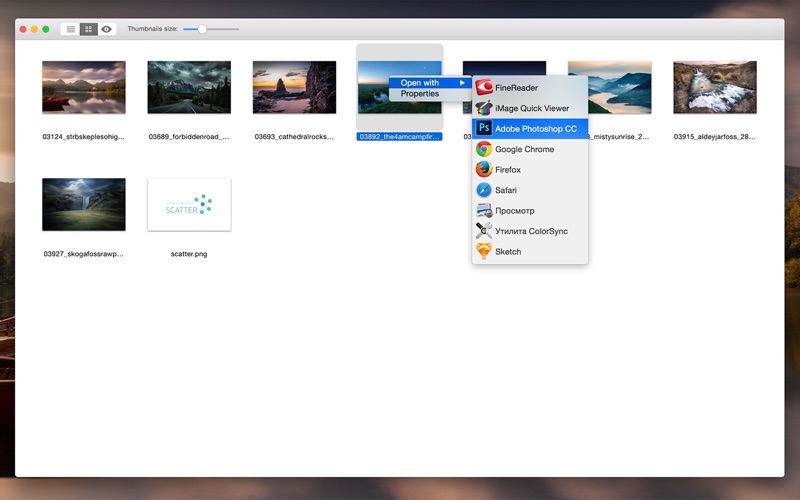800x500 pixels.
Task: Click the 03689_forbiddenroad file name
Action: click(x=189, y=137)
